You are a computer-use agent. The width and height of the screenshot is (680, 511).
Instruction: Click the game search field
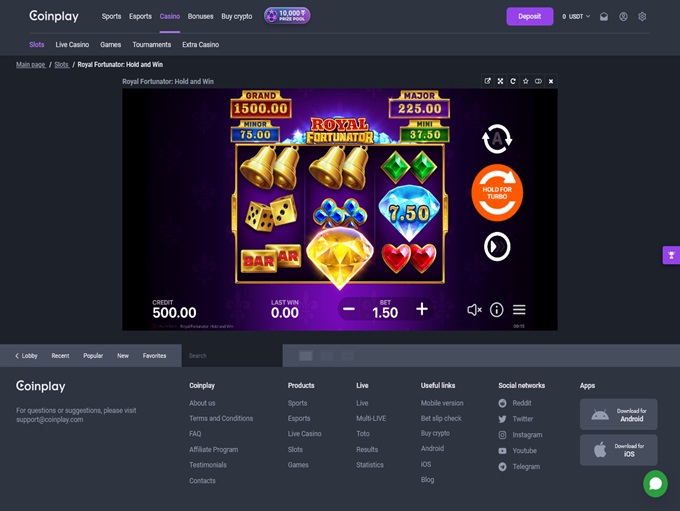click(230, 356)
